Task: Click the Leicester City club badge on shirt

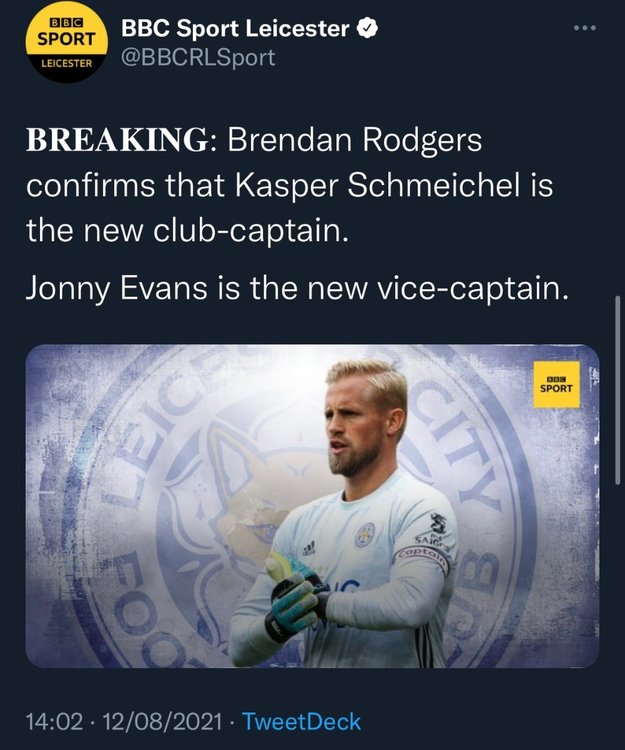Action: pyautogui.click(x=365, y=536)
